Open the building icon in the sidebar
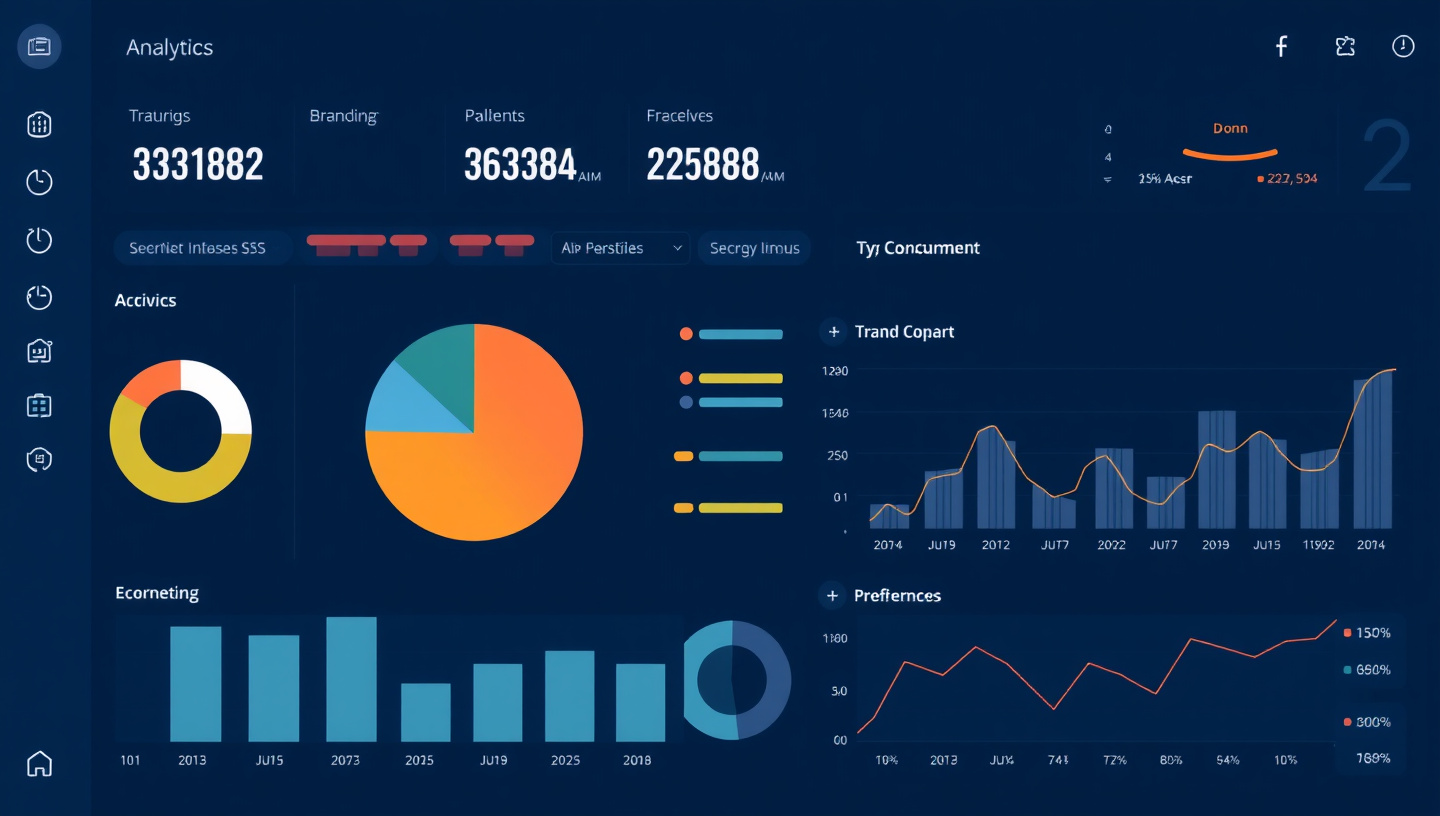Screen dimensions: 1440x816 39,124
